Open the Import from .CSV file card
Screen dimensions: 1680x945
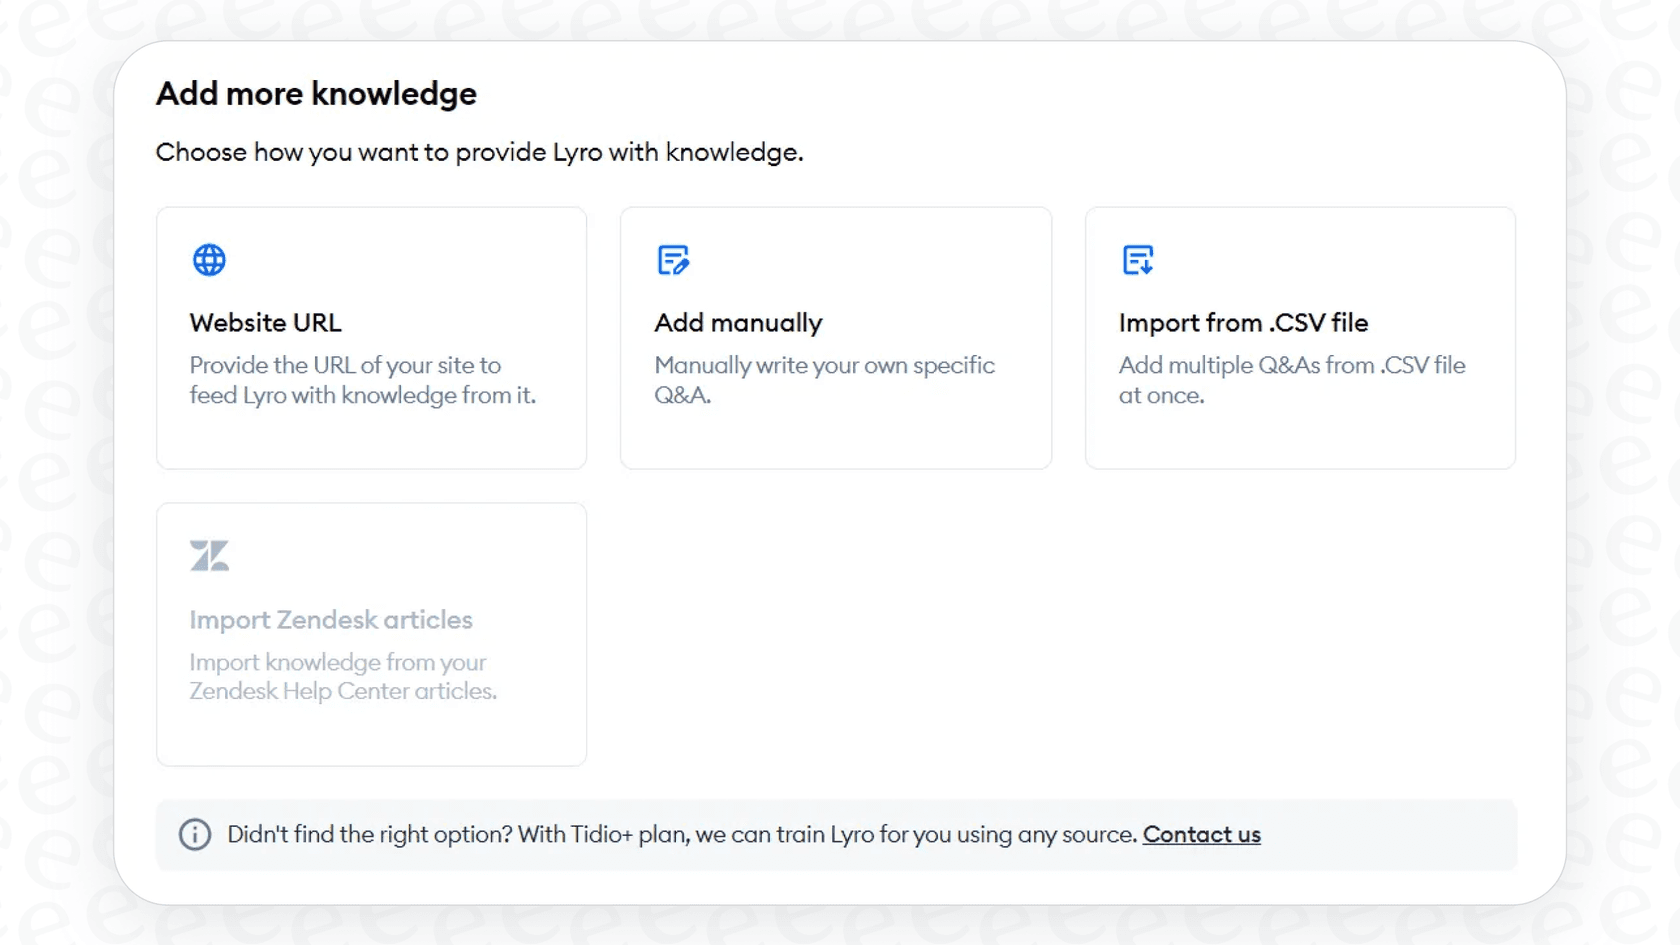[1300, 338]
